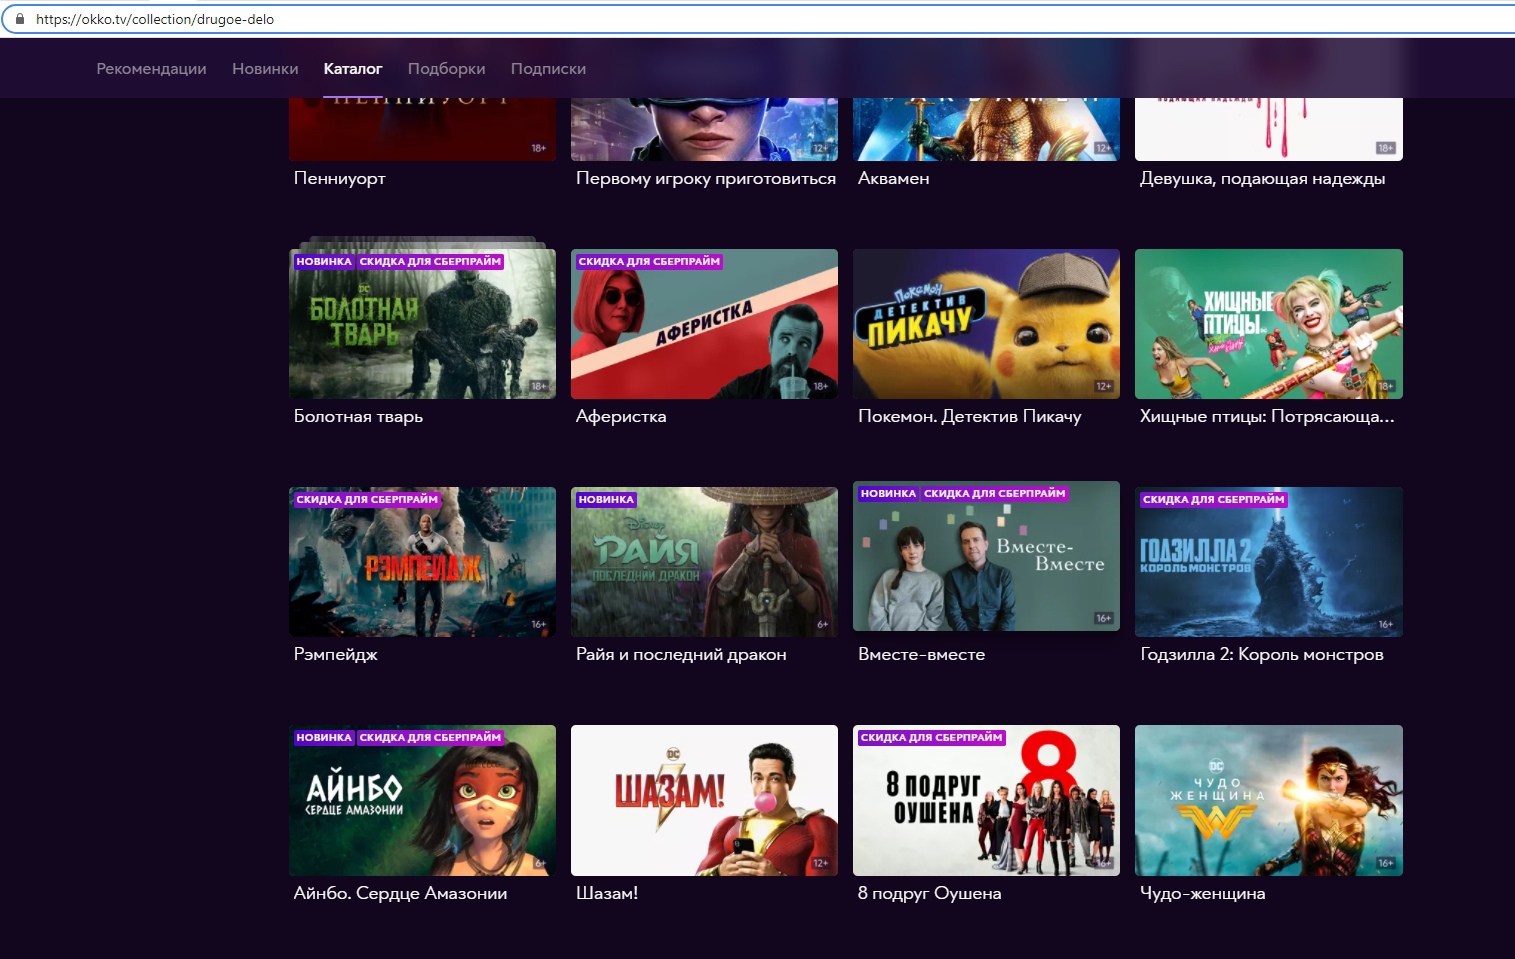Open the Рекомендации tab
The image size is (1515, 959).
[151, 69]
